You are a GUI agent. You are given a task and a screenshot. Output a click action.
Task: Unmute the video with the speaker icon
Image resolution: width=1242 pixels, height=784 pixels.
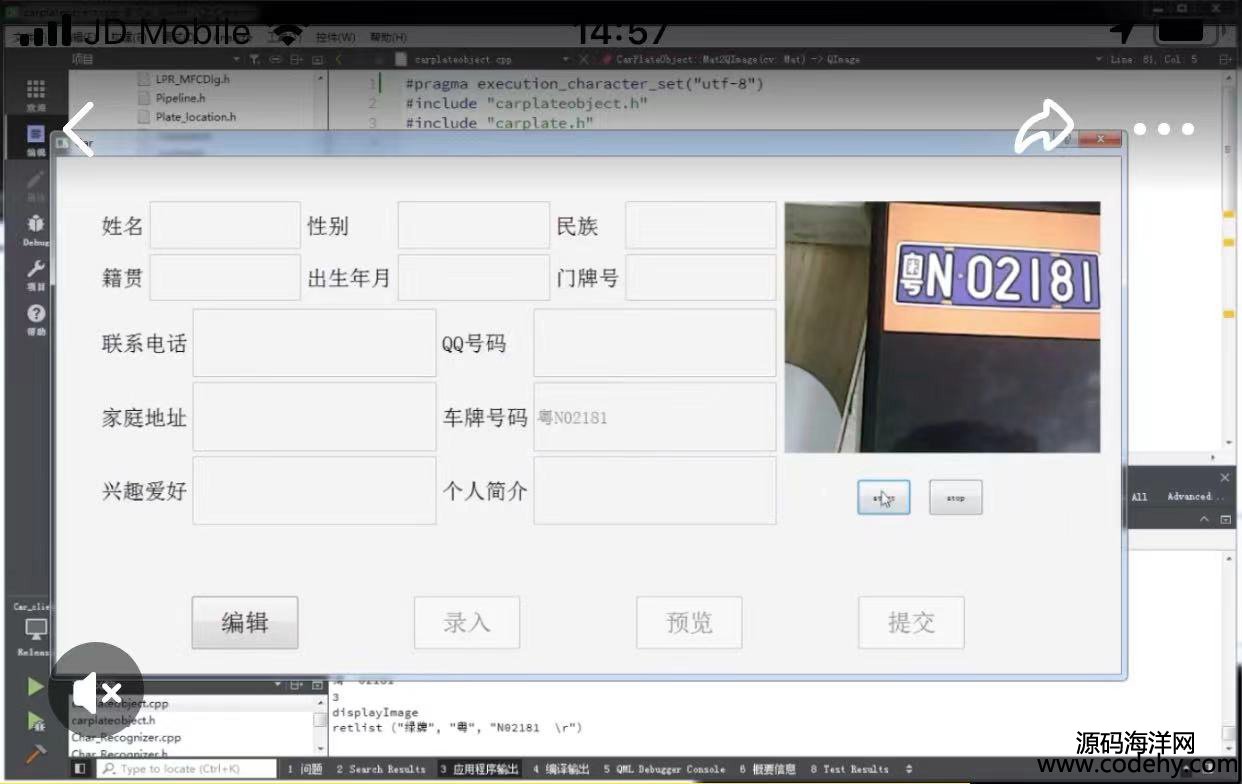click(96, 691)
